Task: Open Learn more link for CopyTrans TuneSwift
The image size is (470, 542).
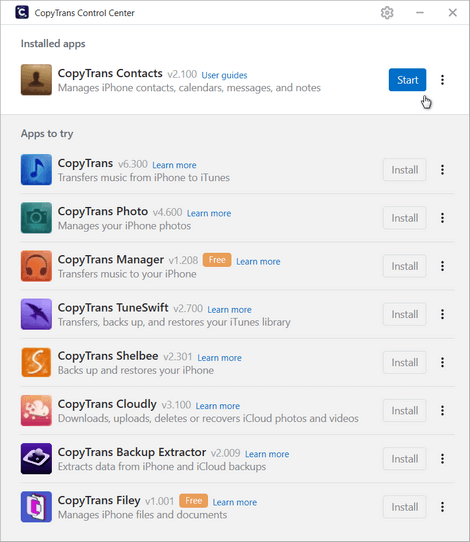Action: [229, 310]
